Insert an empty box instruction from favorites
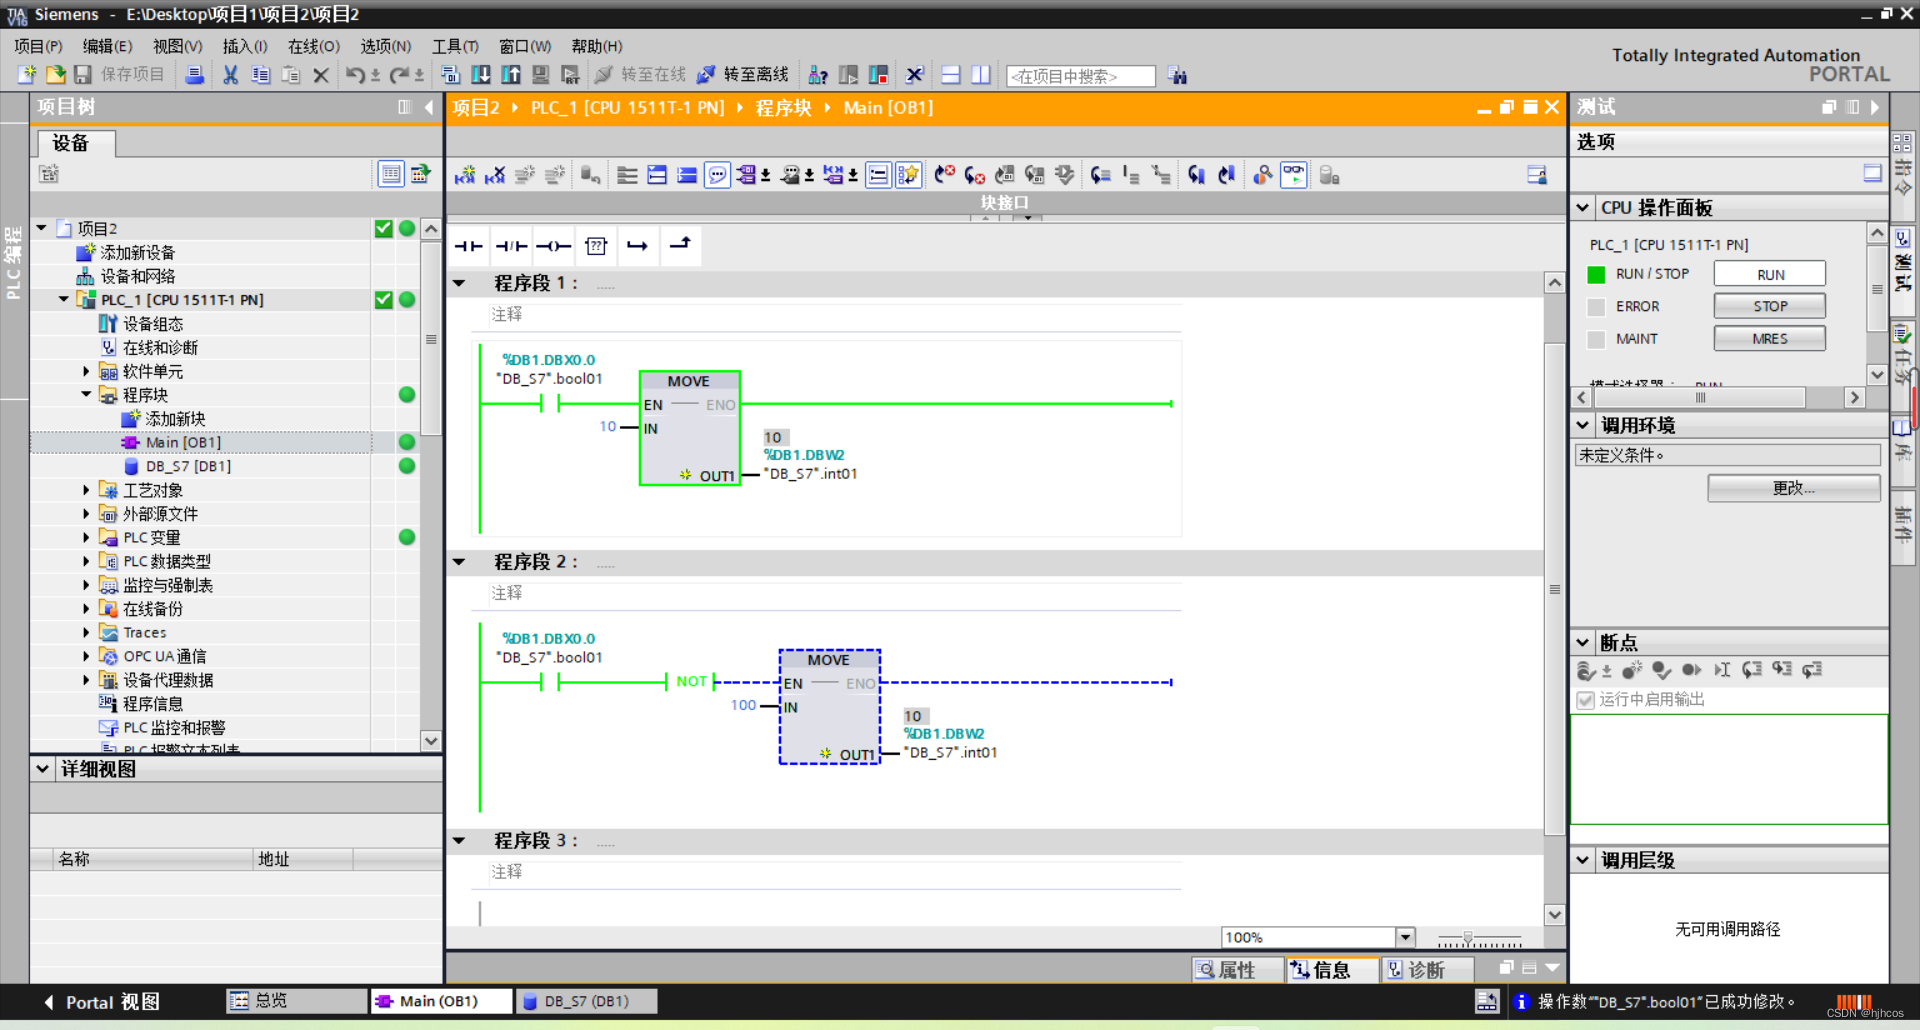Image resolution: width=1920 pixels, height=1030 pixels. 596,246
